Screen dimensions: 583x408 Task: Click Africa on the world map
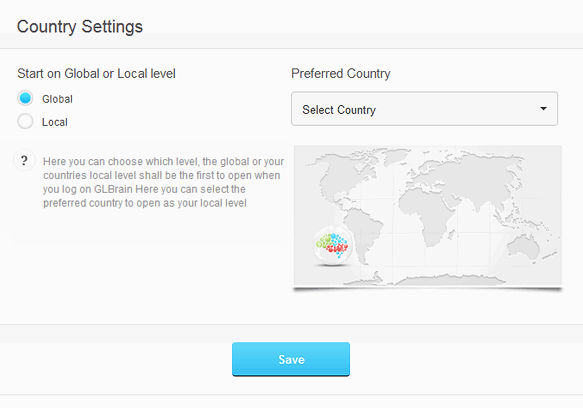[431, 216]
